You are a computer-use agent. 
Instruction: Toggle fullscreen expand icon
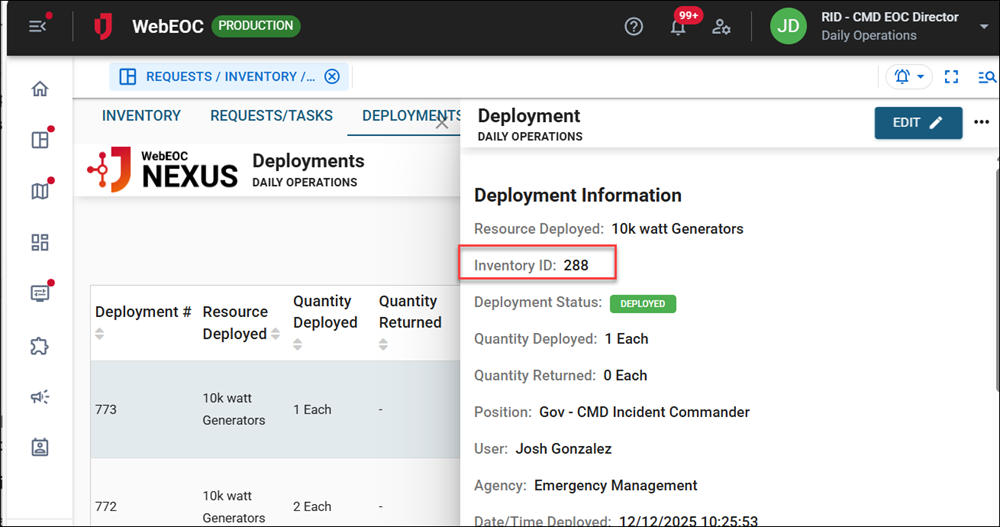click(x=951, y=77)
